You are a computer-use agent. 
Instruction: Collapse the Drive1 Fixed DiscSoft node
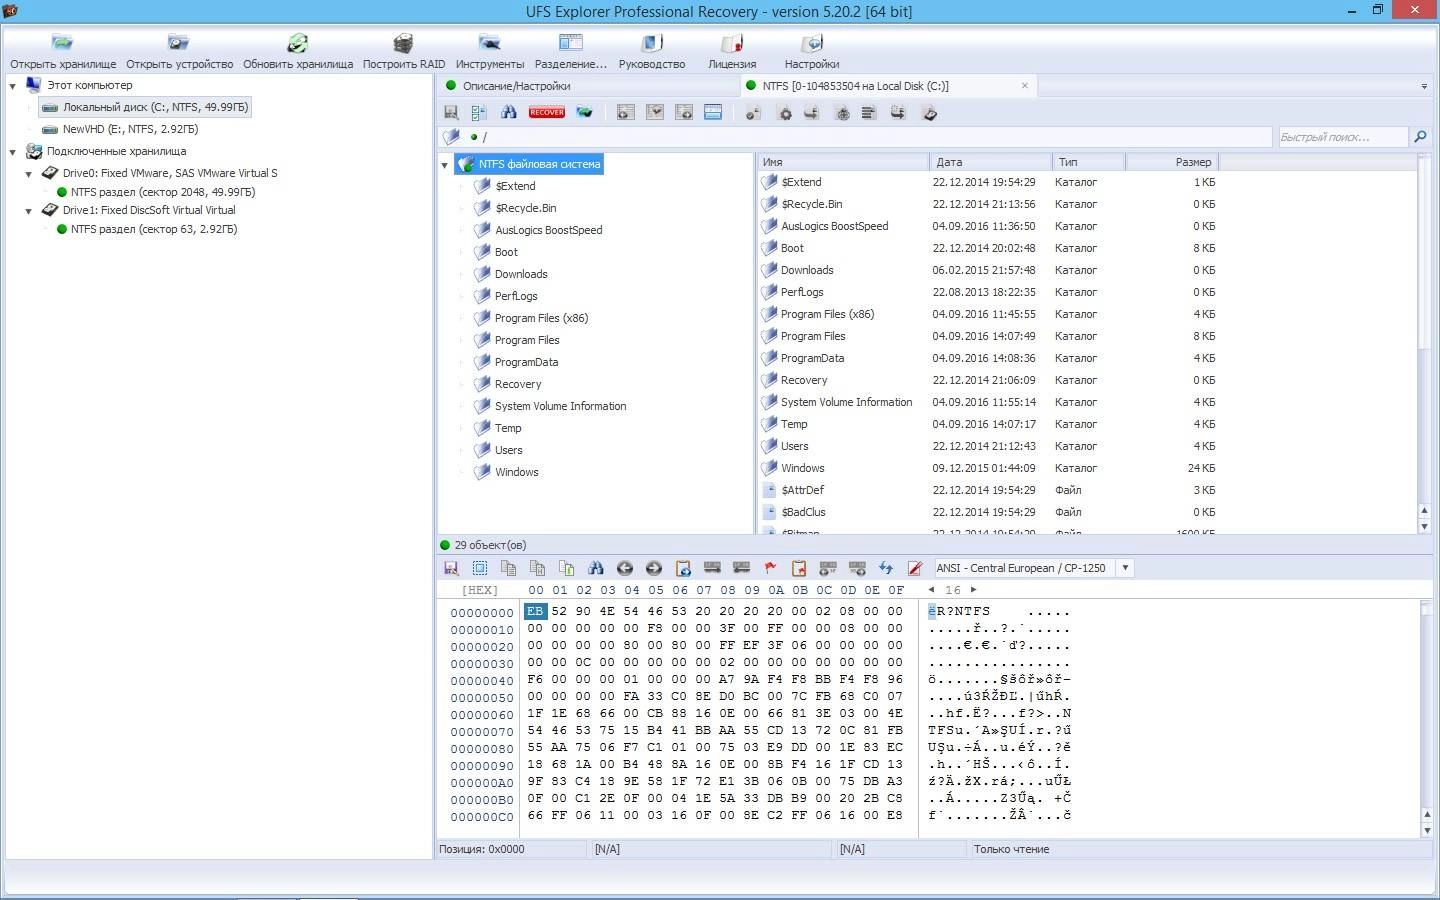(x=29, y=211)
